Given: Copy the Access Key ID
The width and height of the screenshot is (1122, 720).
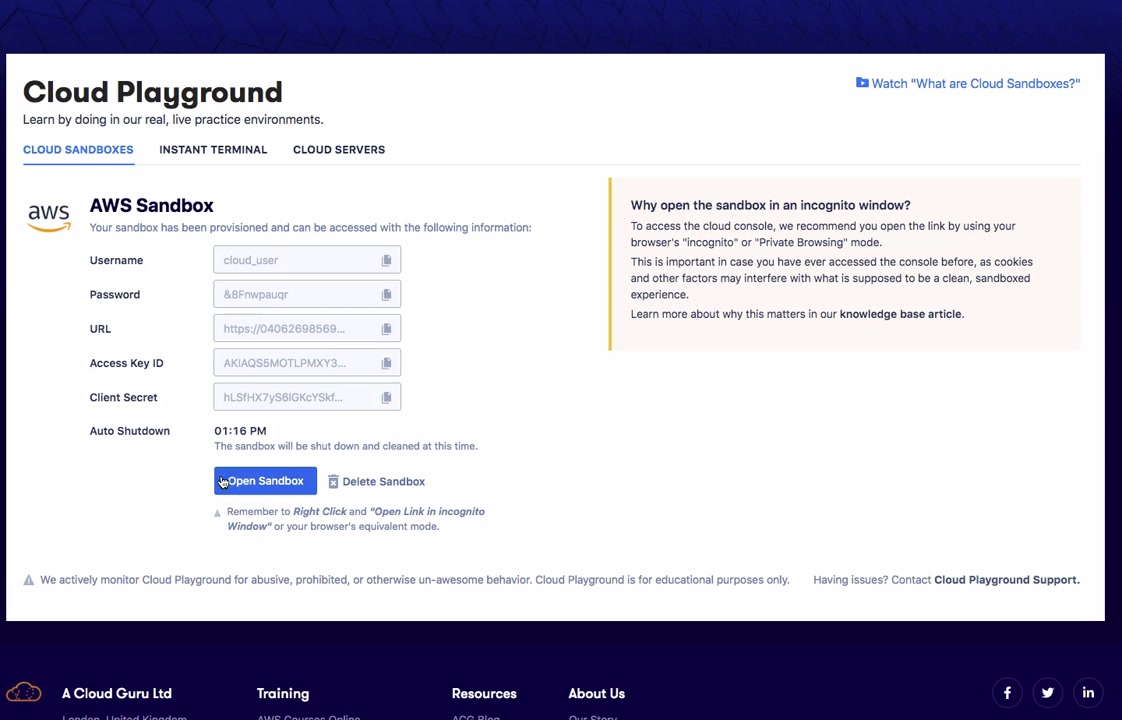Looking at the screenshot, I should 386,363.
